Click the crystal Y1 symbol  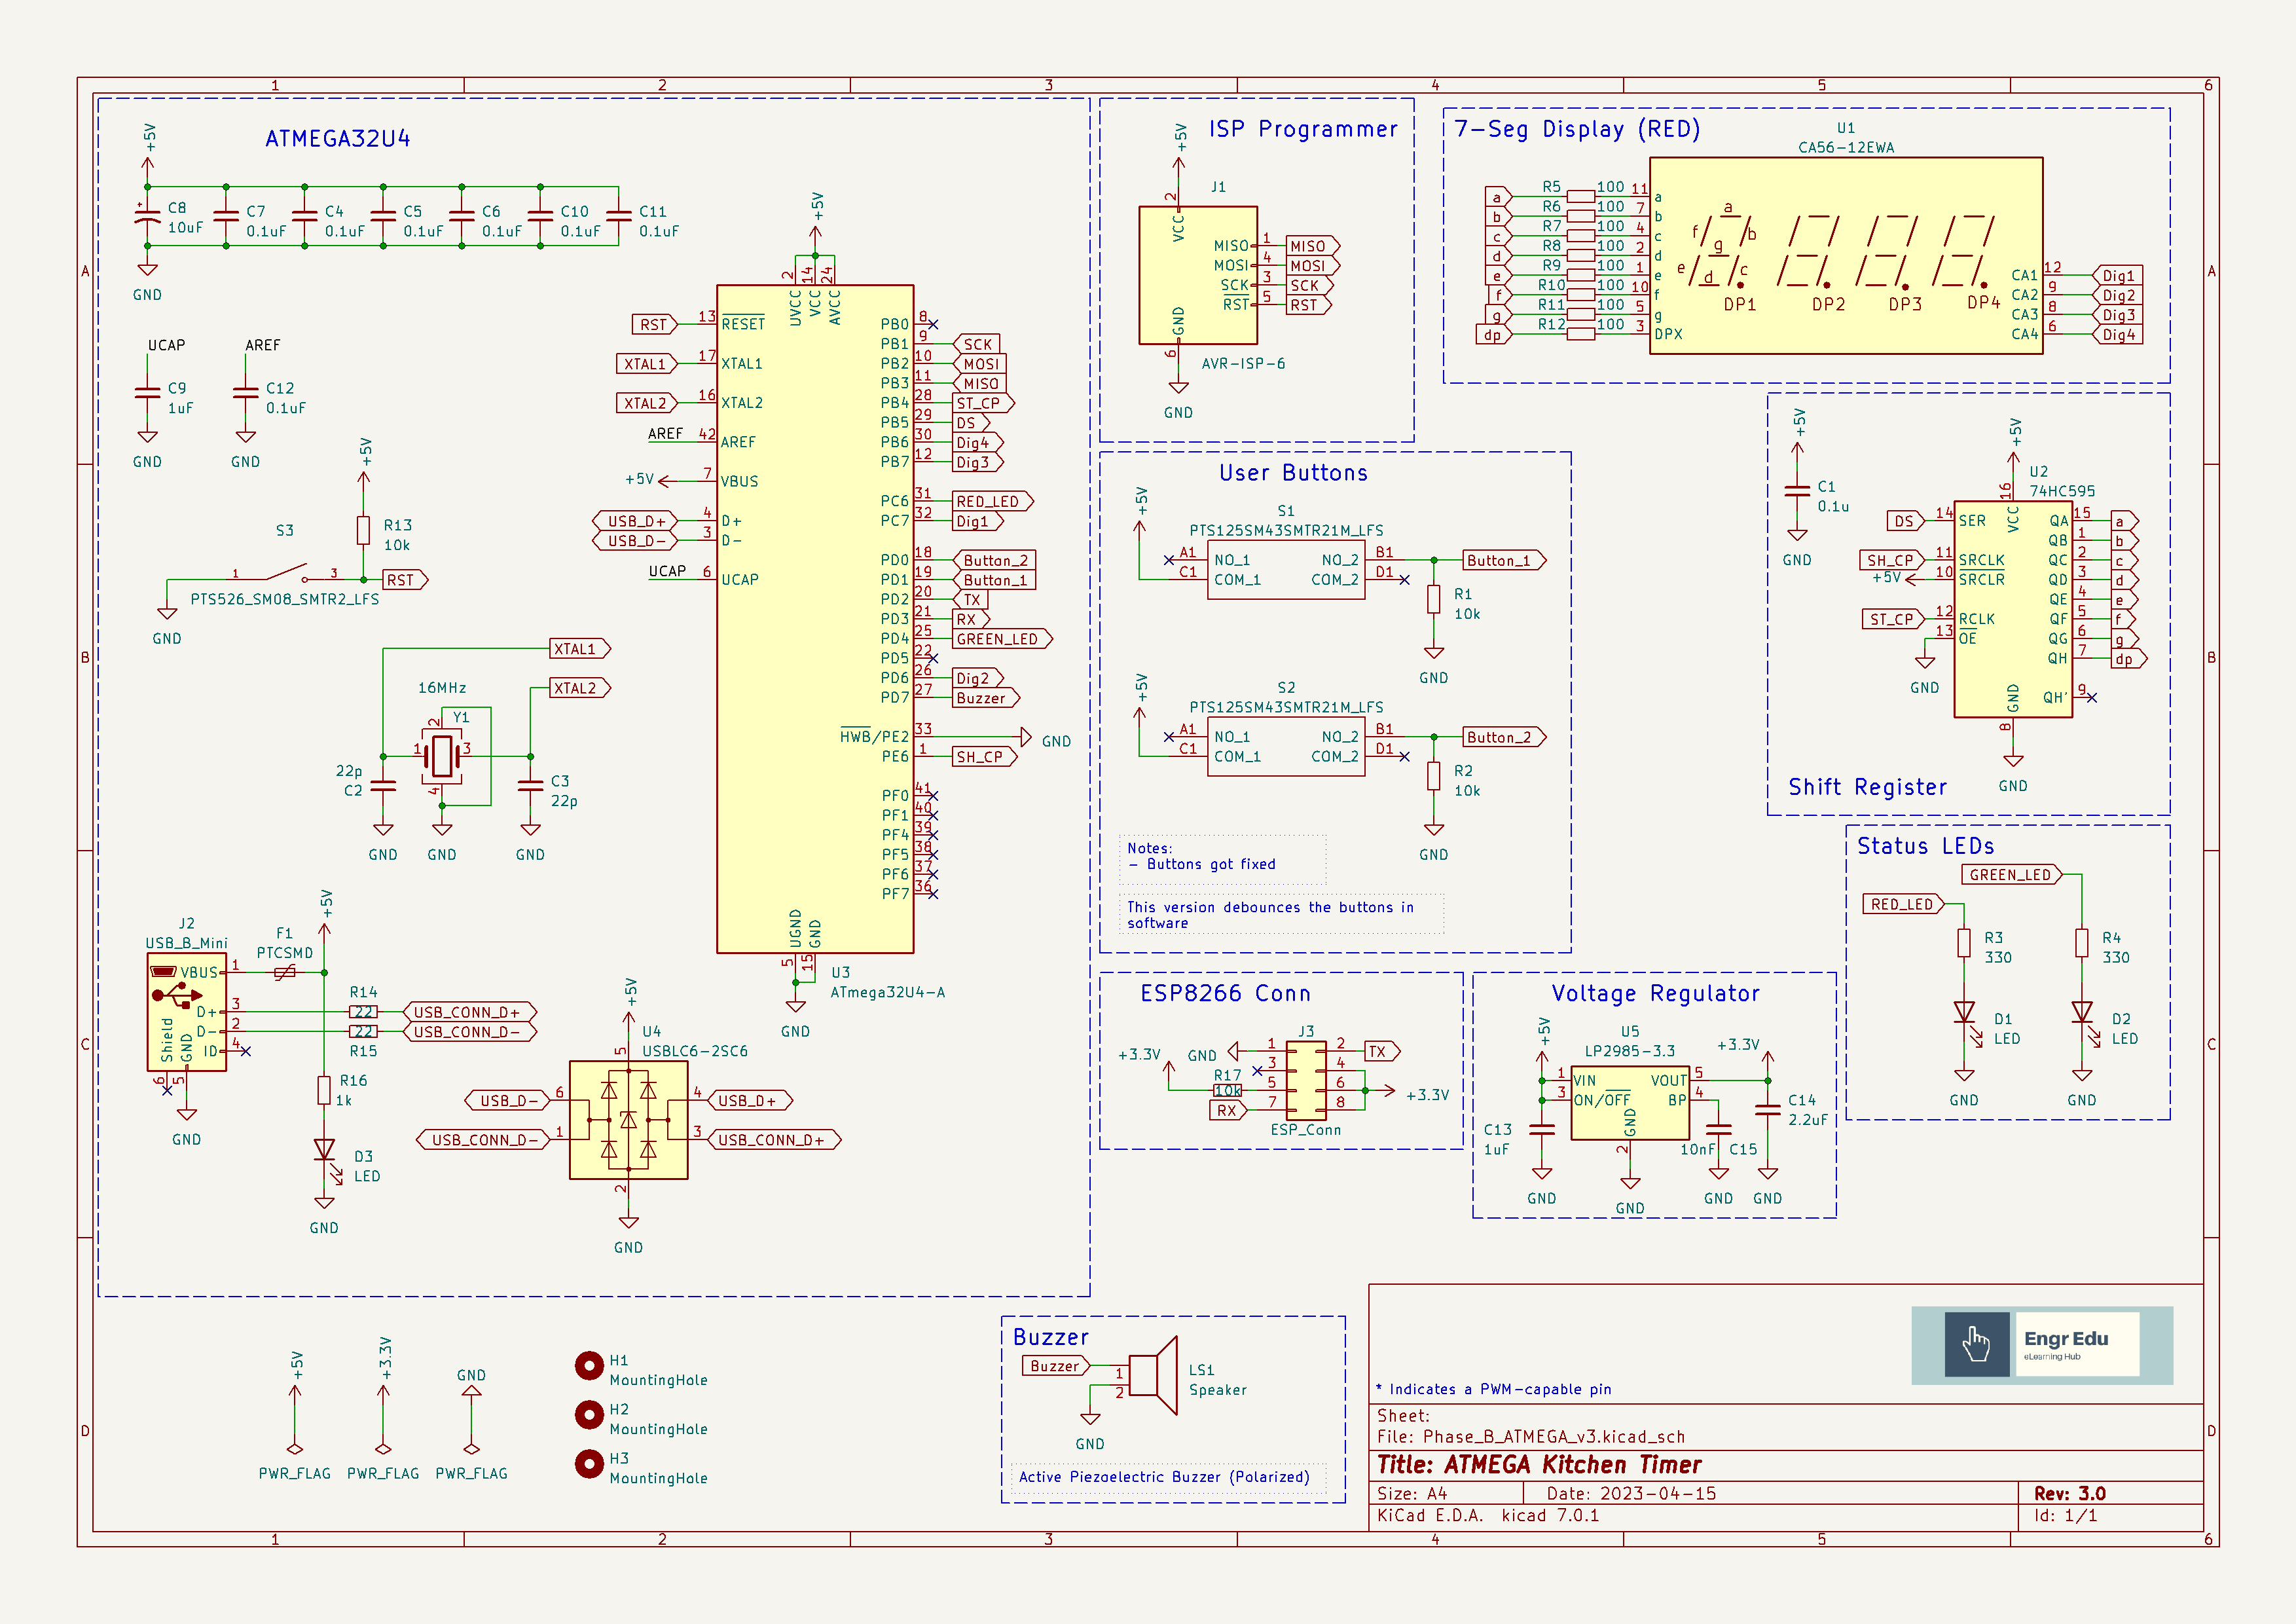(x=441, y=756)
